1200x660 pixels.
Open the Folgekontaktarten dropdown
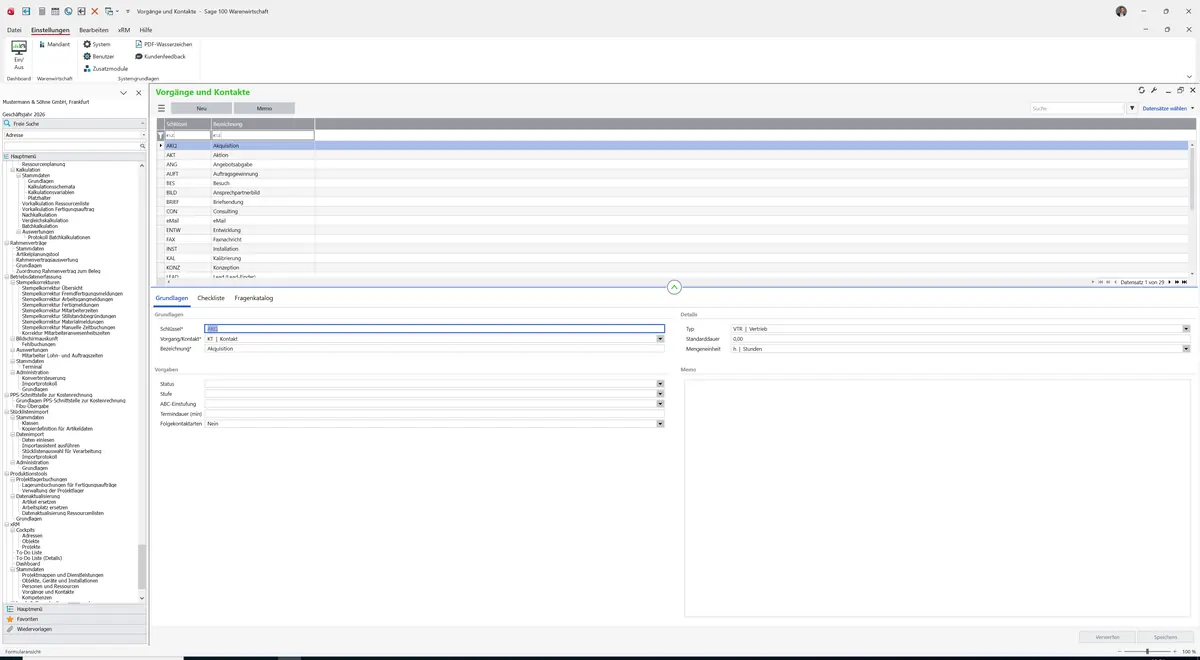point(660,424)
